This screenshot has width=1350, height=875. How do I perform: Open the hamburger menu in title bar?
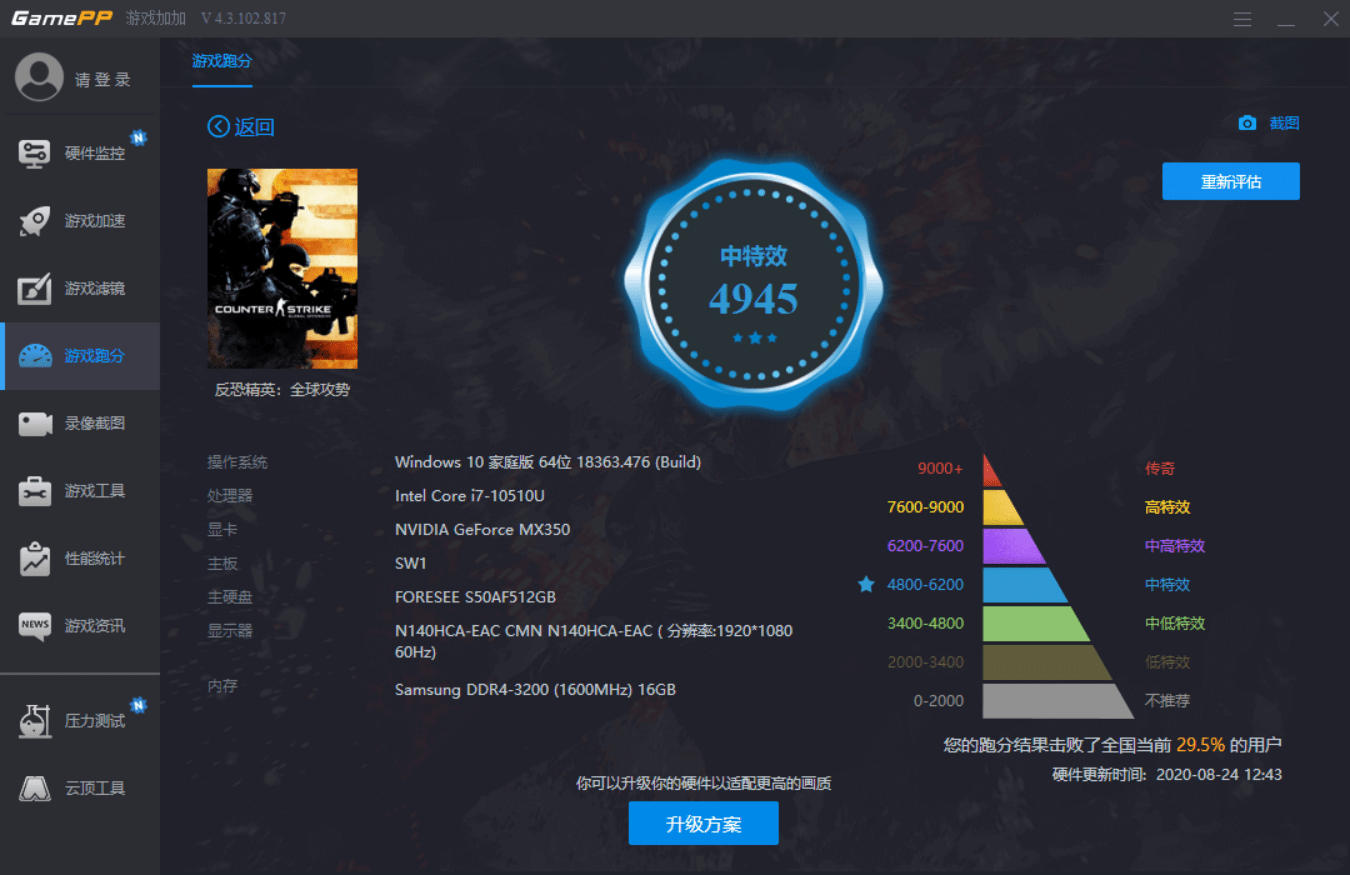point(1242,19)
